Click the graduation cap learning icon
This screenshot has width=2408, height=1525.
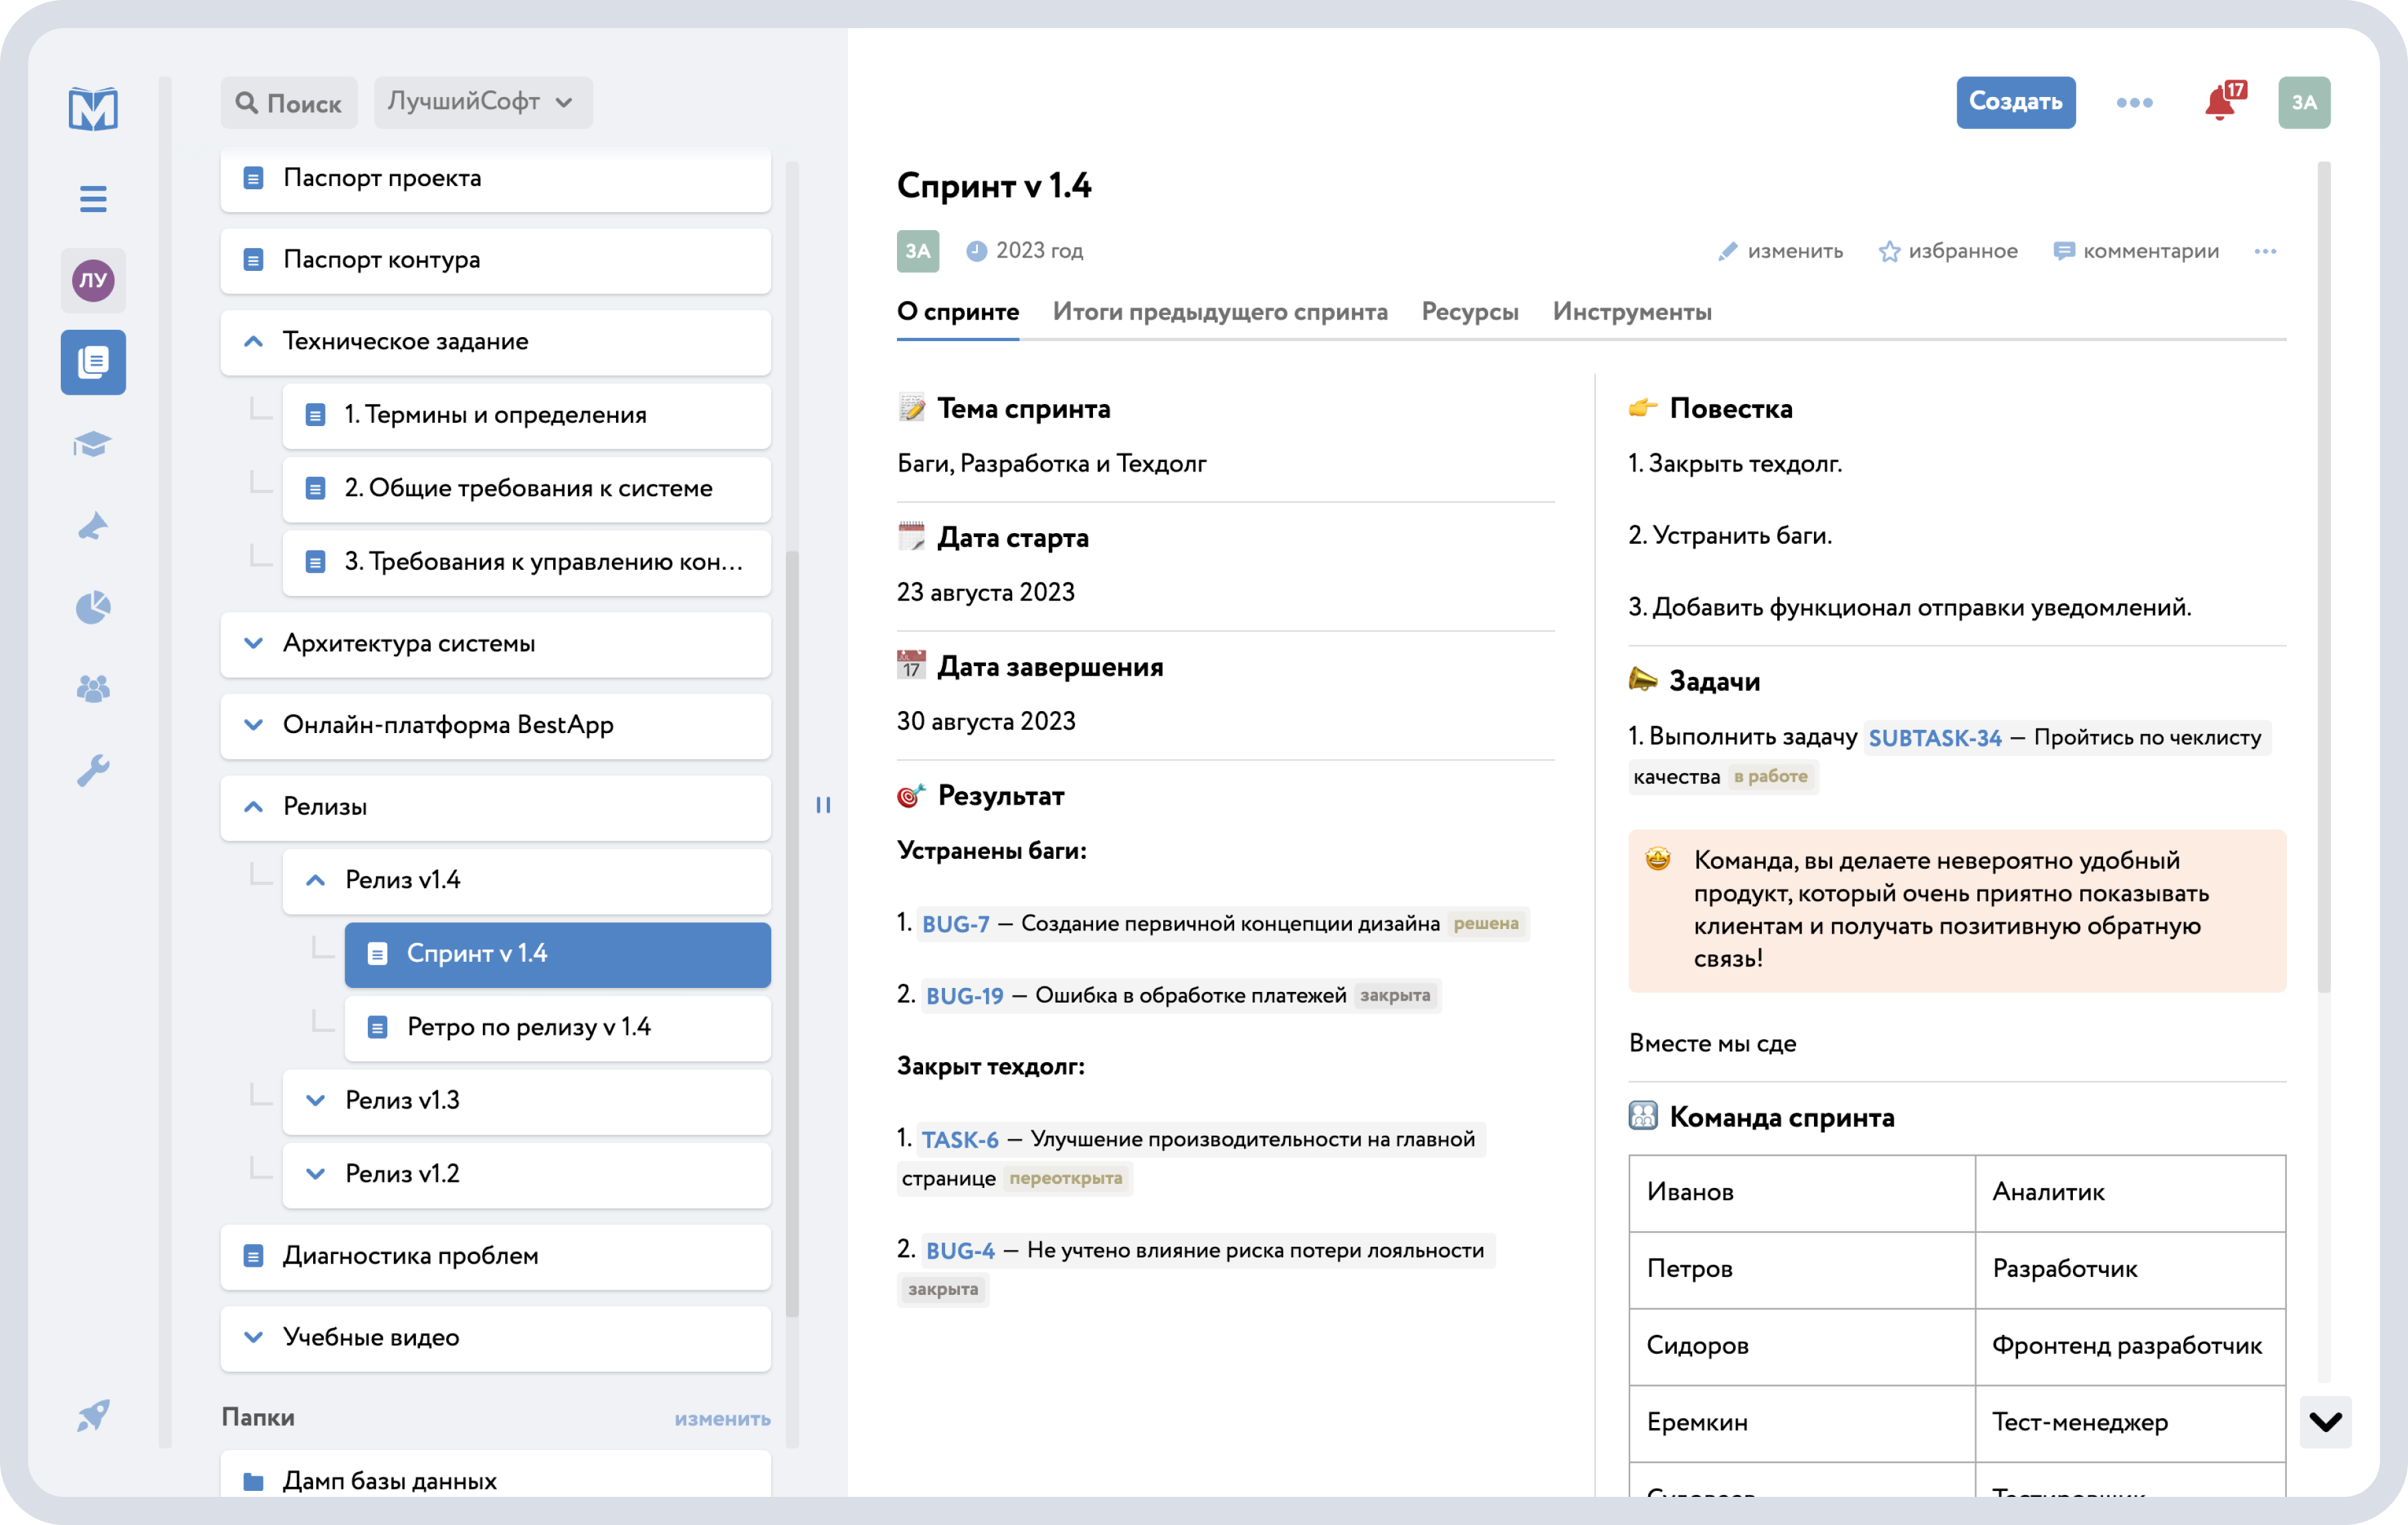pos(93,444)
